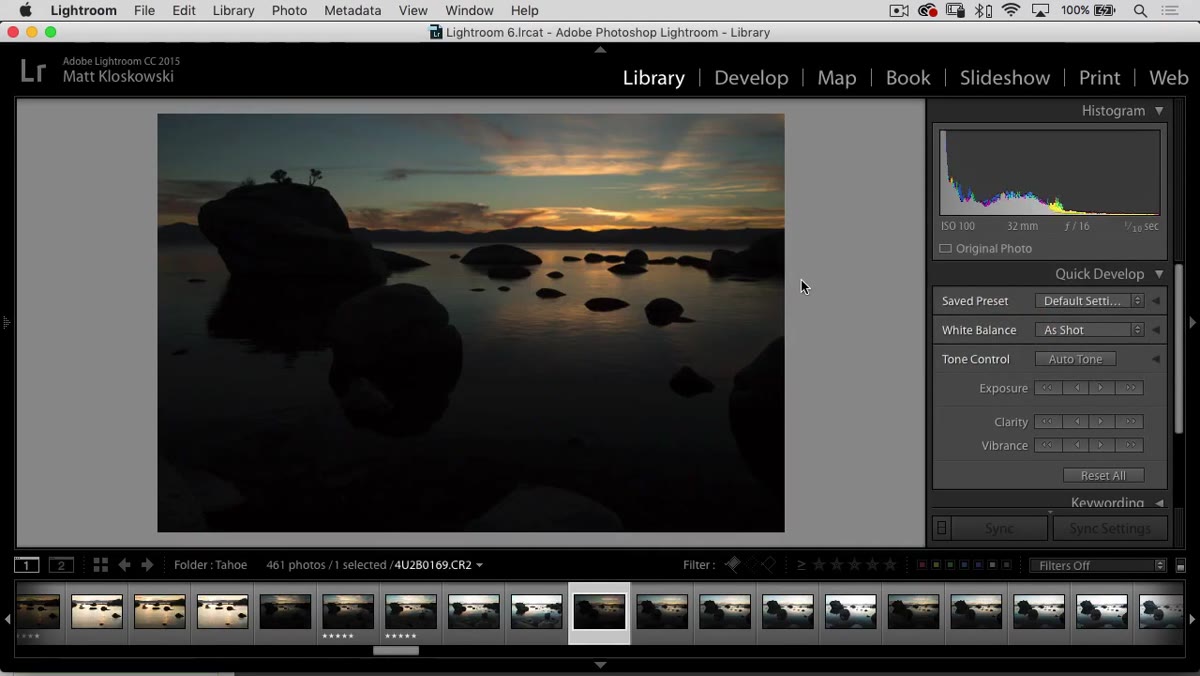Collapse the Histogram panel
This screenshot has height=676, width=1200.
pos(1159,111)
